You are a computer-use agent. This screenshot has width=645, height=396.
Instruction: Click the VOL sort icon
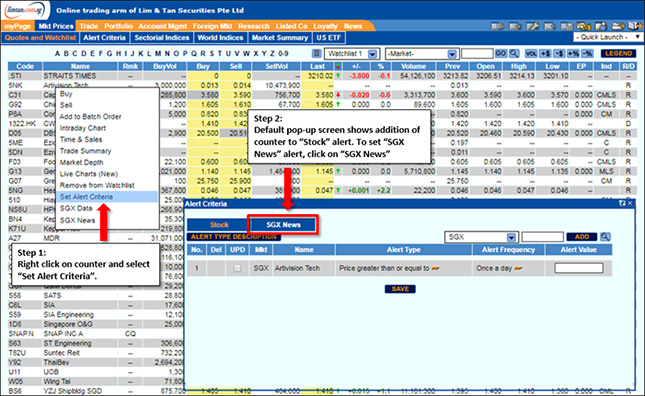coord(531,53)
